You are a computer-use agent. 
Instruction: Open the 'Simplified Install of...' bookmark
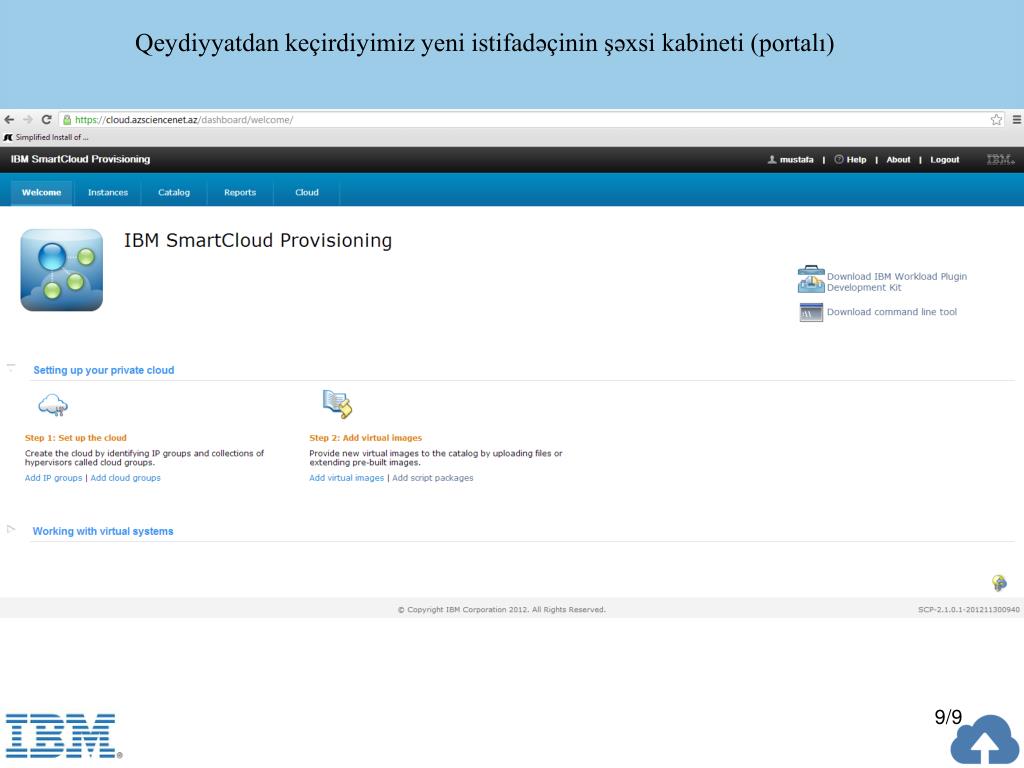(46, 137)
